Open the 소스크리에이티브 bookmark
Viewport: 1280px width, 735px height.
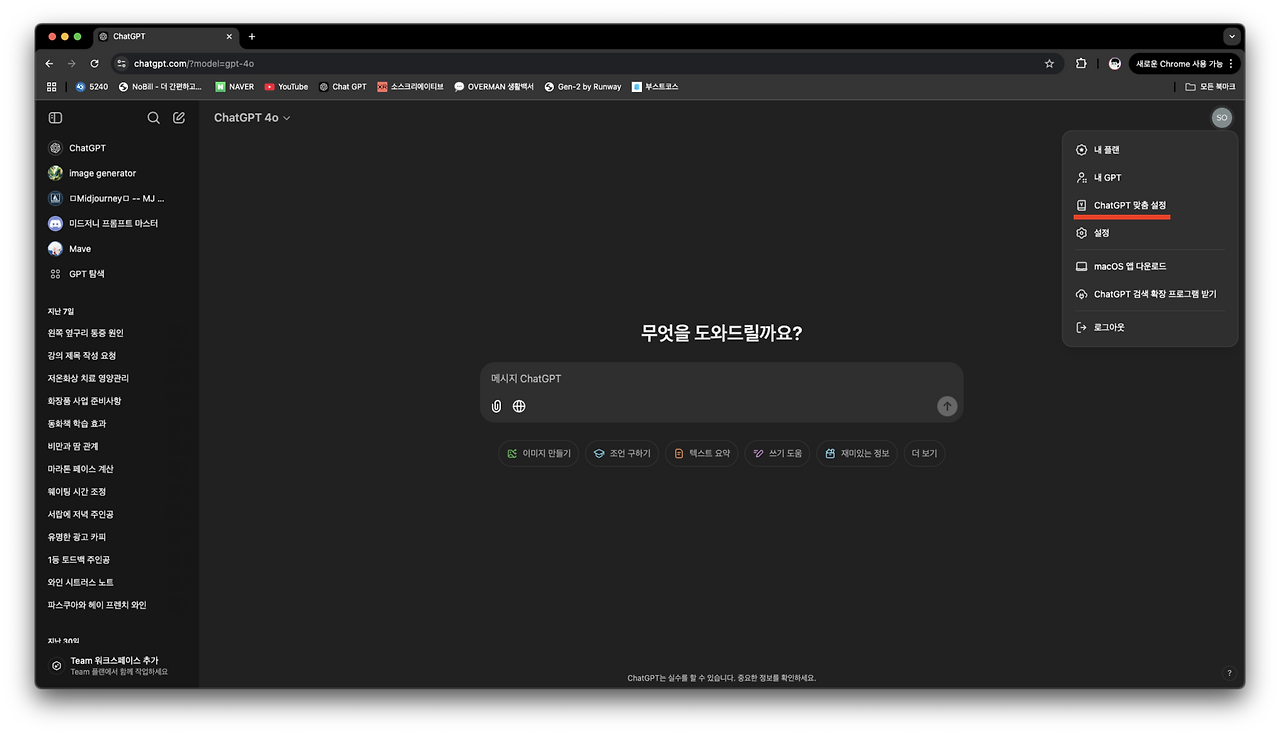410,87
